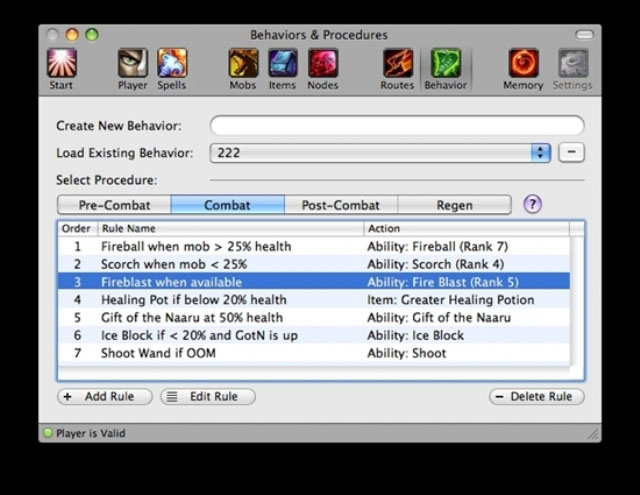Select the Nodes toolbar icon
The image size is (640, 495).
click(x=322, y=64)
